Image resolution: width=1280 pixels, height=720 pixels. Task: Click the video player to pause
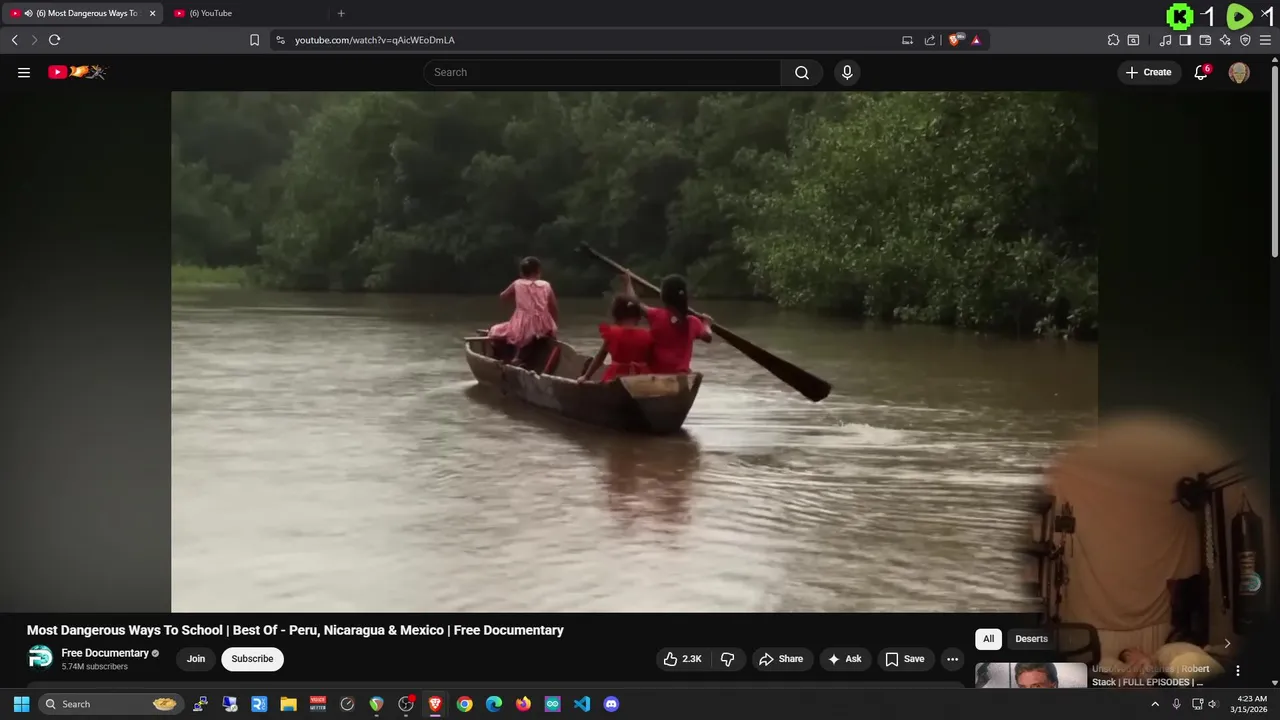[x=634, y=351]
